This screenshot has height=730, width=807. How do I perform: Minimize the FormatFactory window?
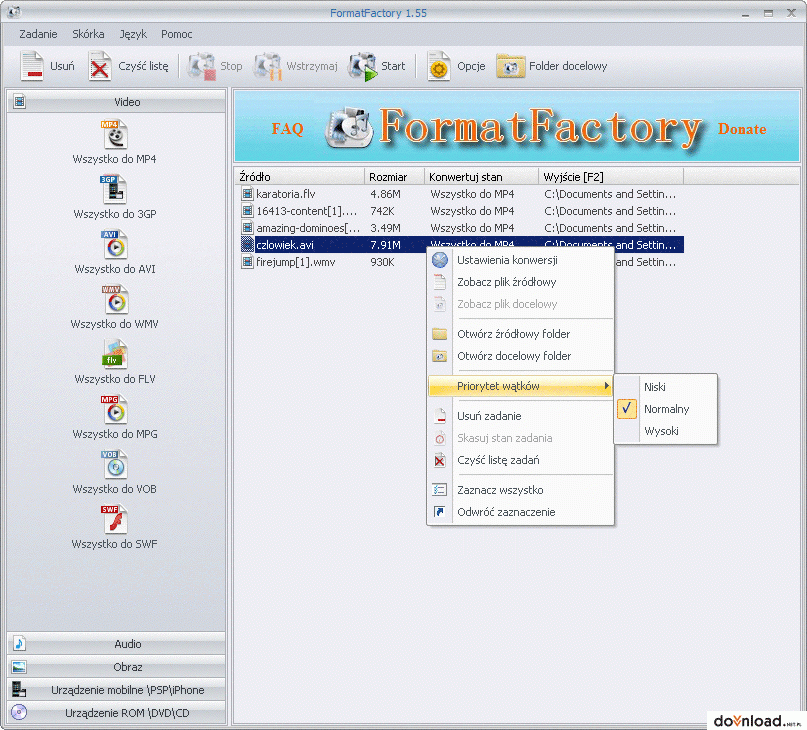click(x=745, y=14)
